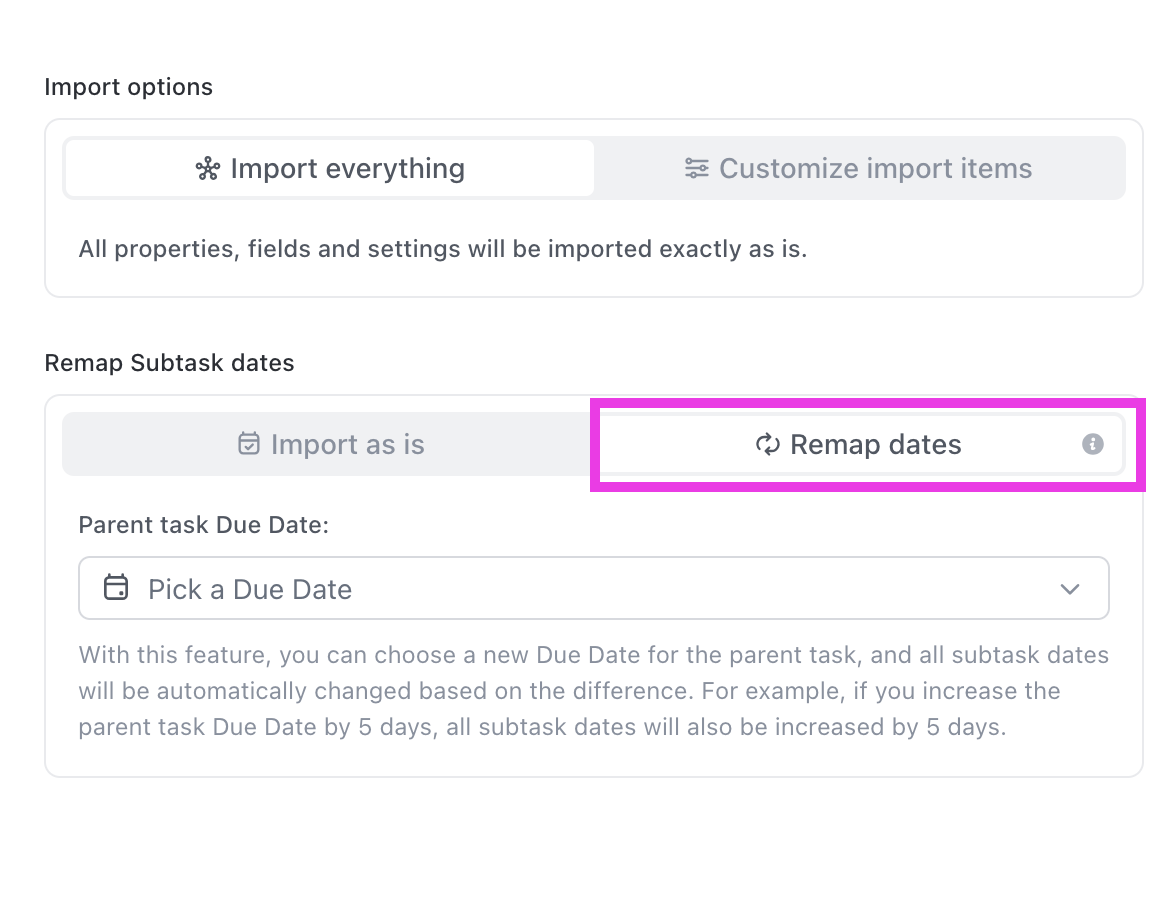Click the calendar-check icon on Import as is

click(x=248, y=444)
